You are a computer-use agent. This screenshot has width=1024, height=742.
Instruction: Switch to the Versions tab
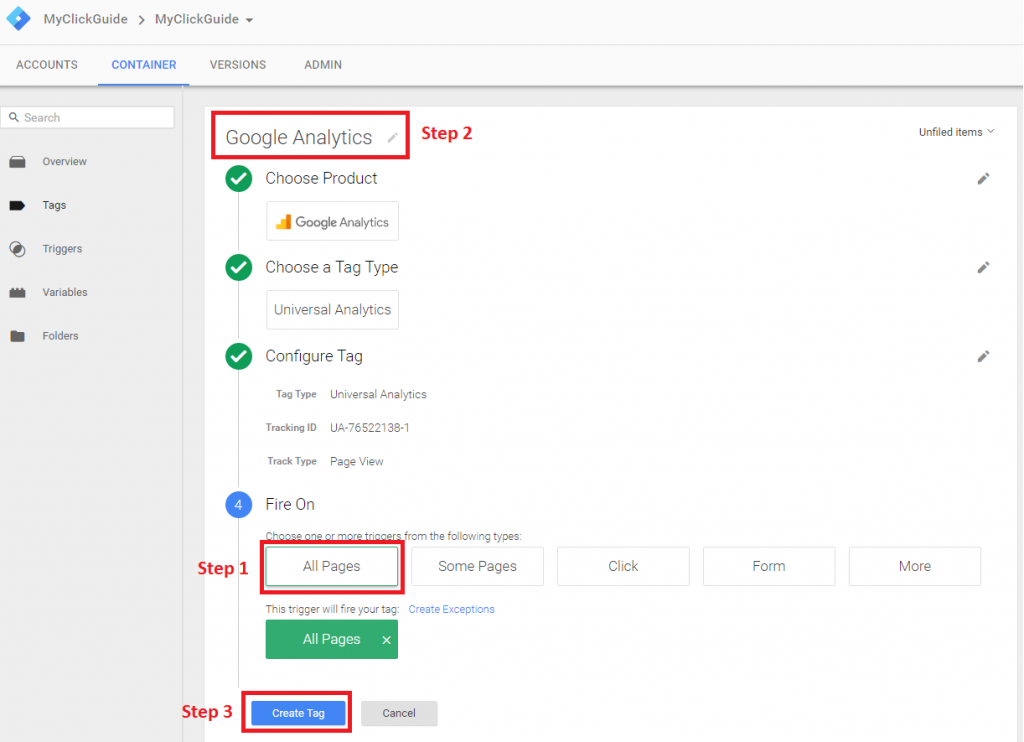click(238, 65)
